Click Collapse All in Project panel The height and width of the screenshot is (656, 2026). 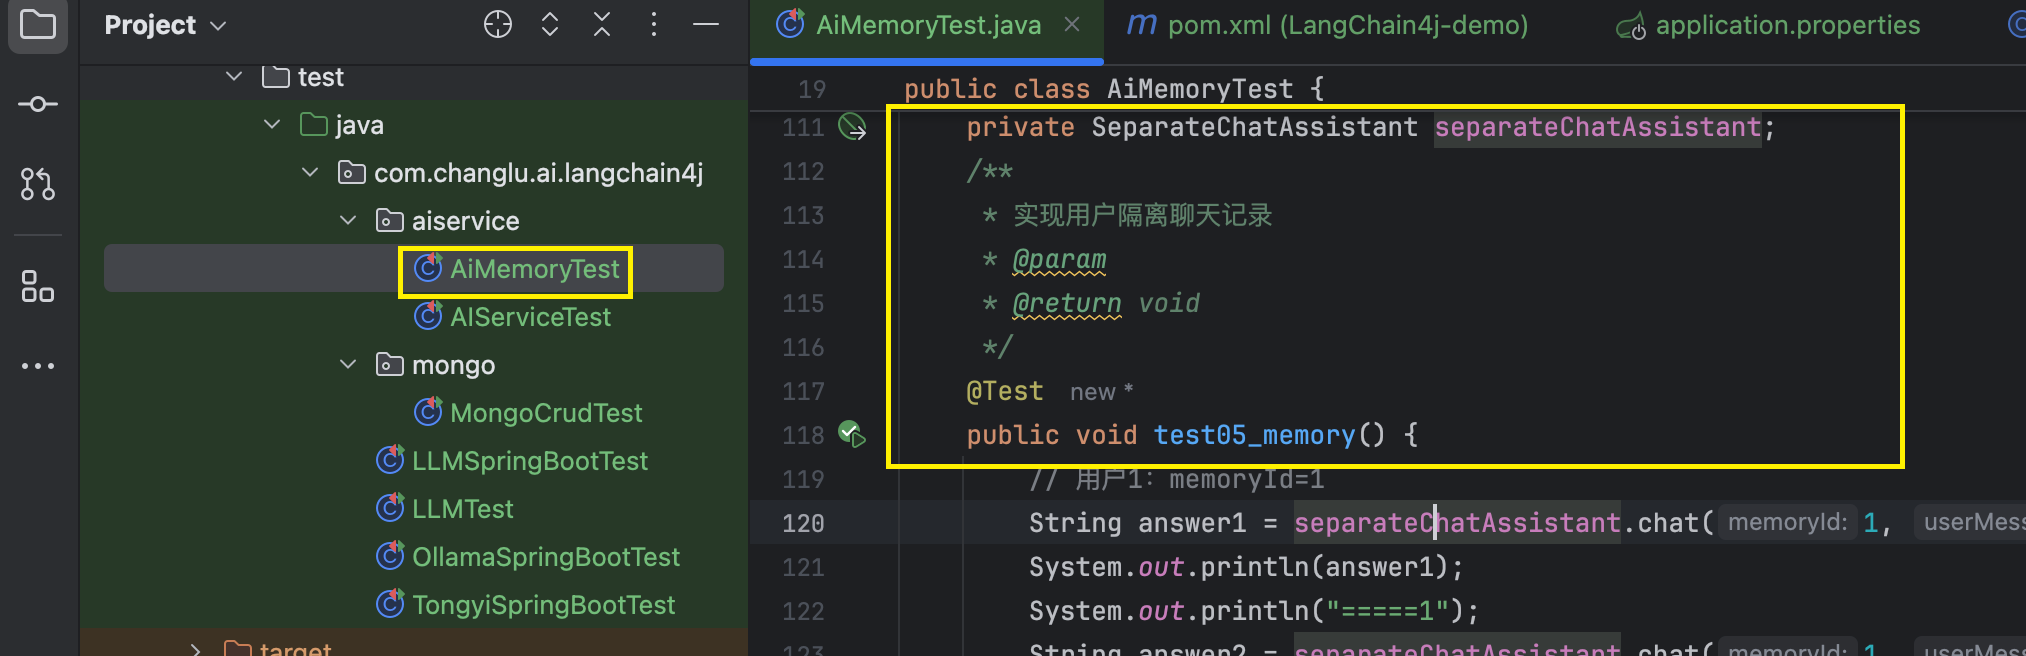click(602, 24)
